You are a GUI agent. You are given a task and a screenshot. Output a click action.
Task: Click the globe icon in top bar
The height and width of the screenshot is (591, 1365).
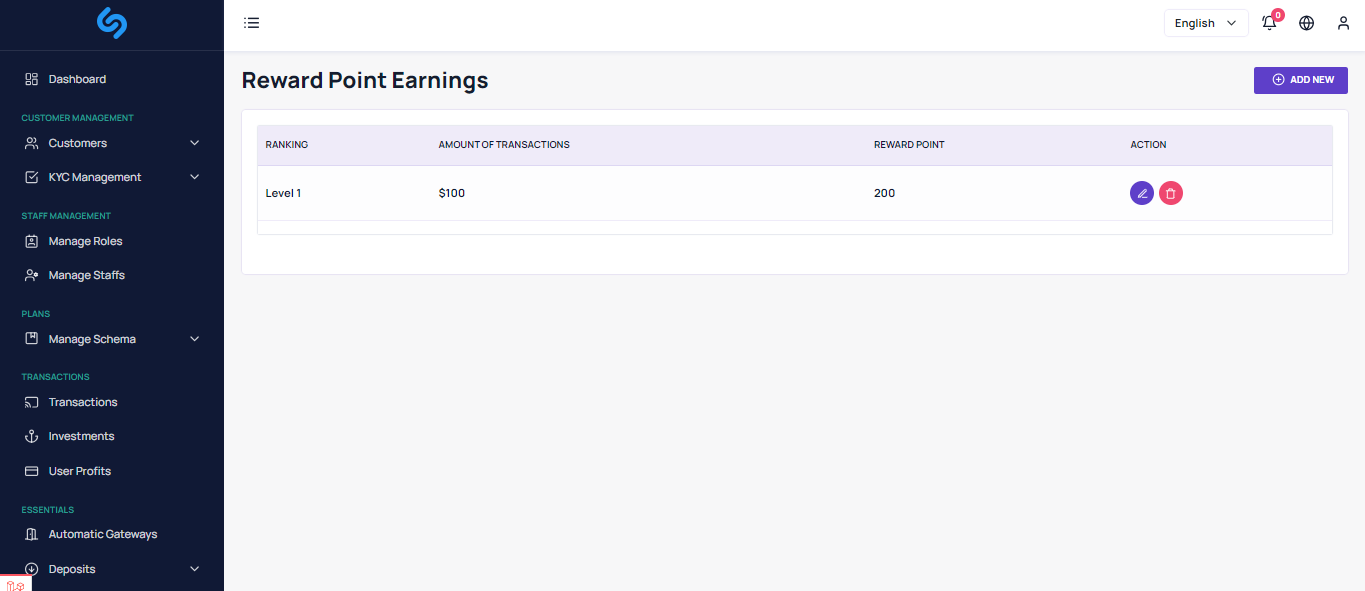point(1306,23)
